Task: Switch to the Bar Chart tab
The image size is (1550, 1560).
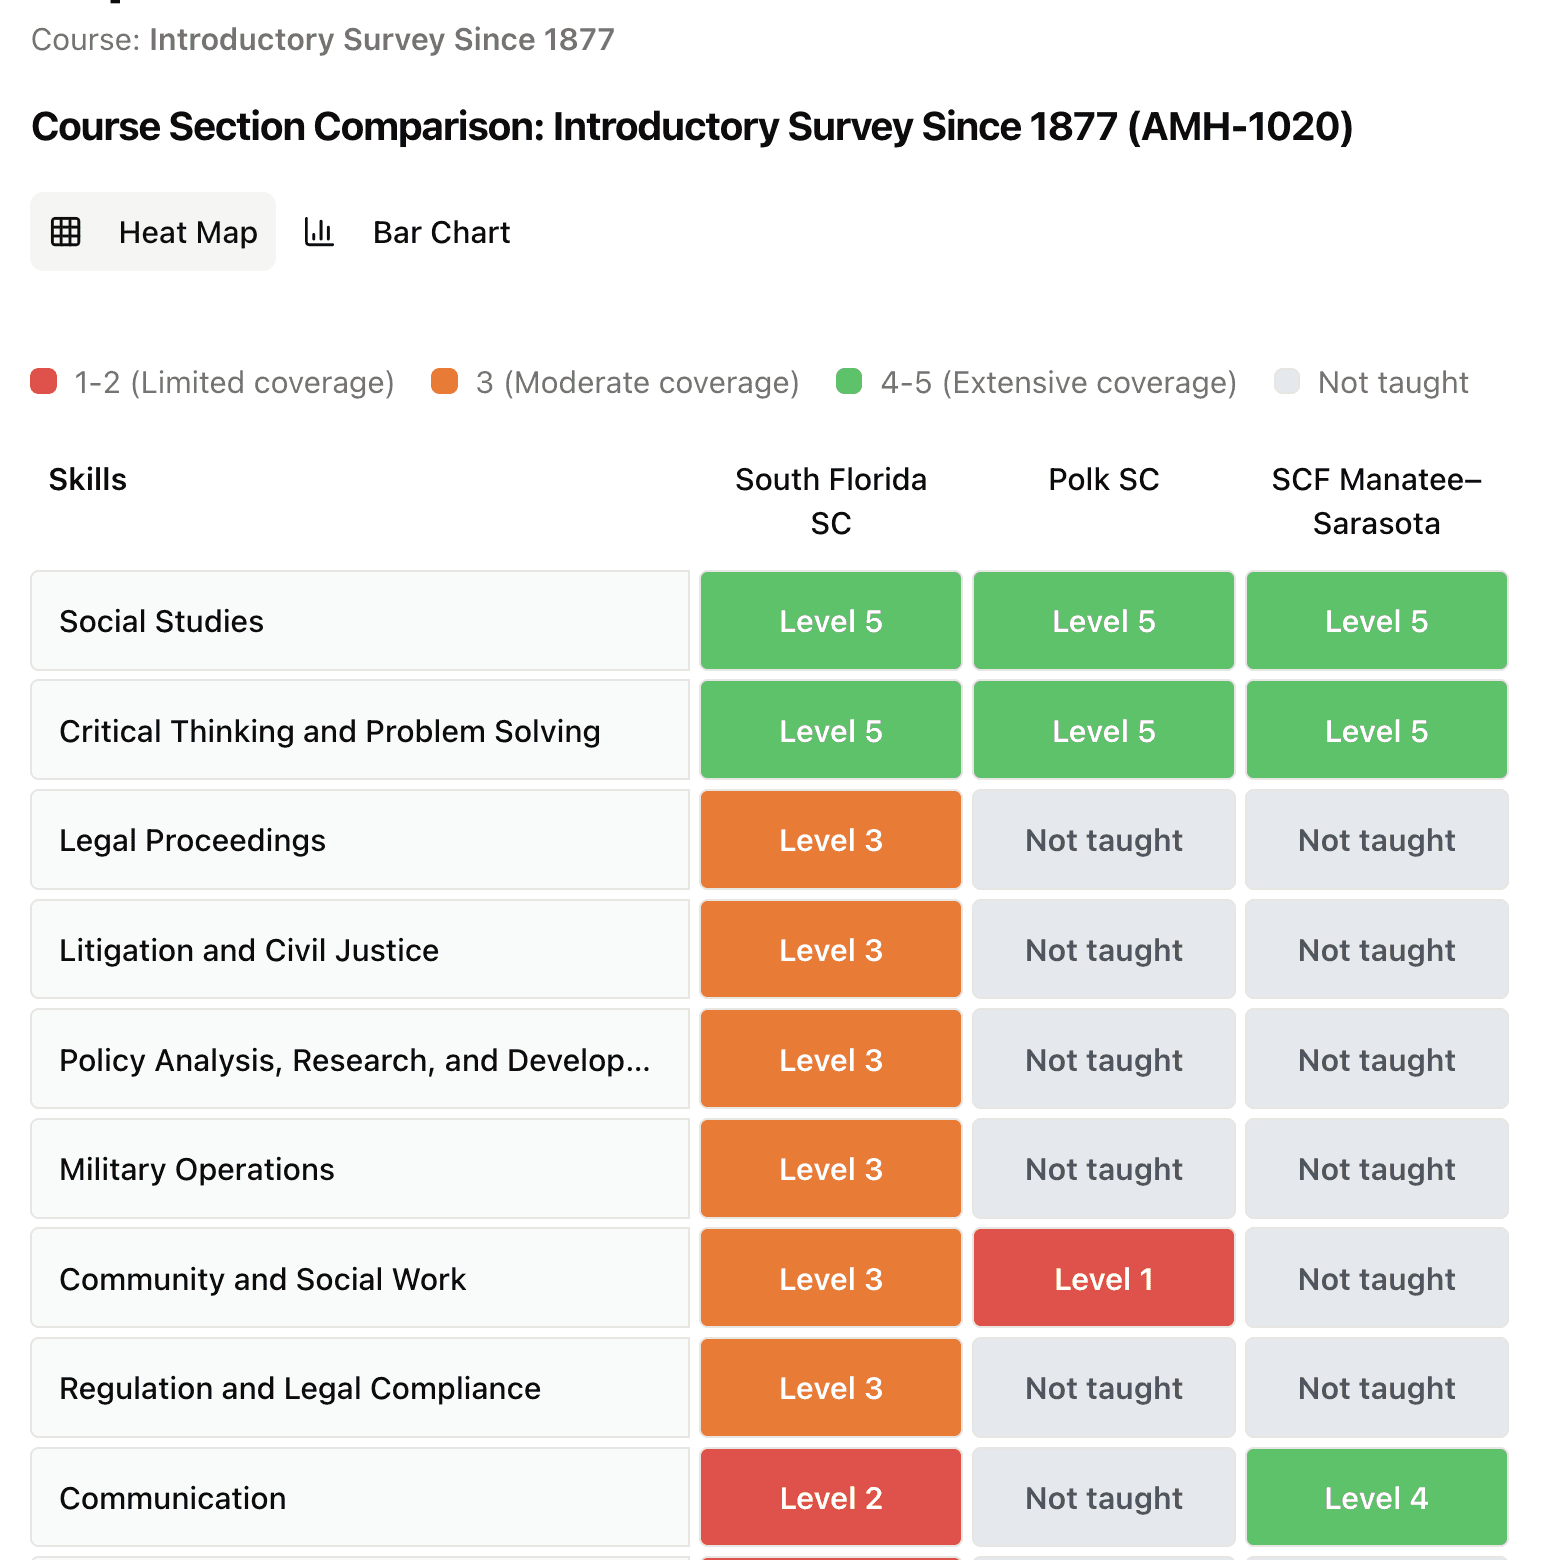Action: [x=440, y=232]
